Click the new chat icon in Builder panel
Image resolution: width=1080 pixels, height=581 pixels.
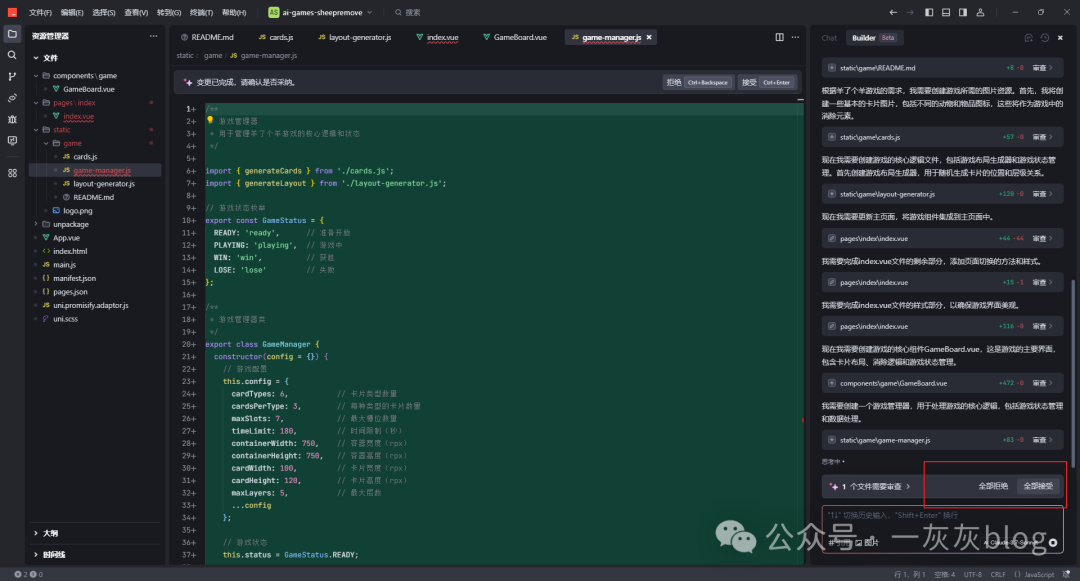coord(1029,38)
